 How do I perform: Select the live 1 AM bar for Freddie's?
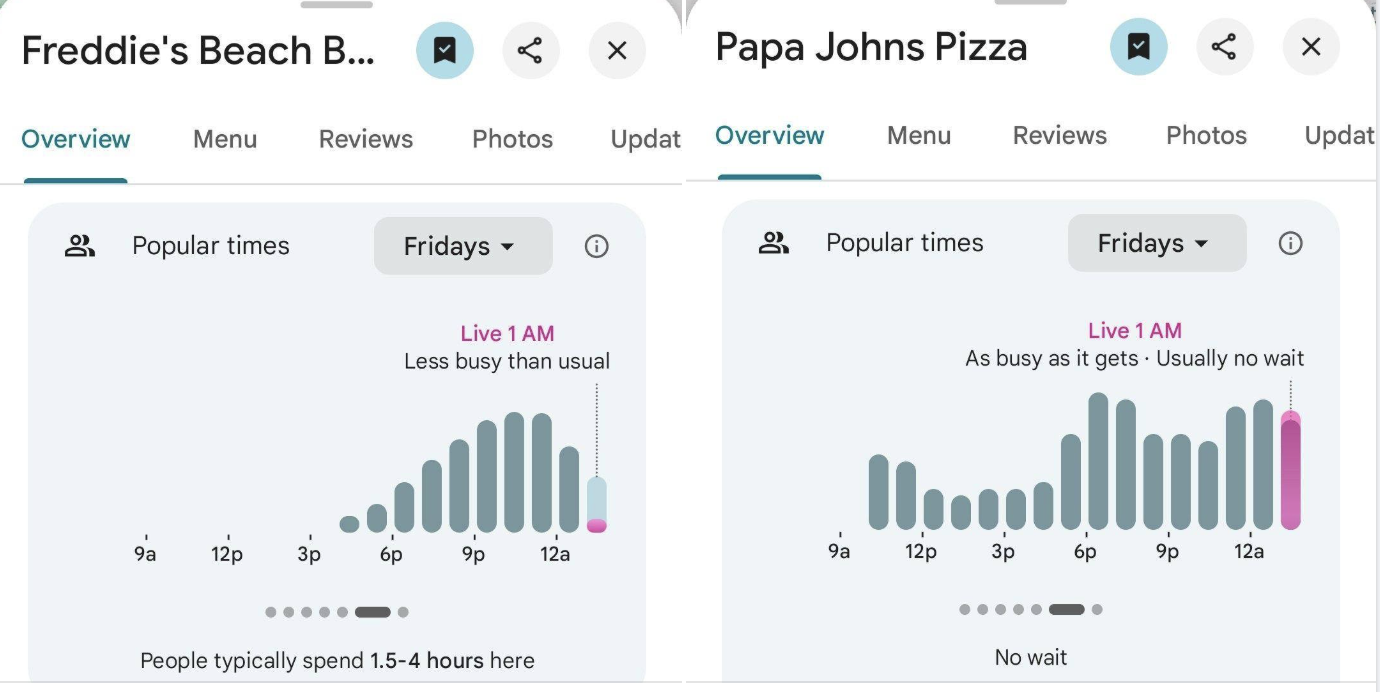(x=596, y=506)
